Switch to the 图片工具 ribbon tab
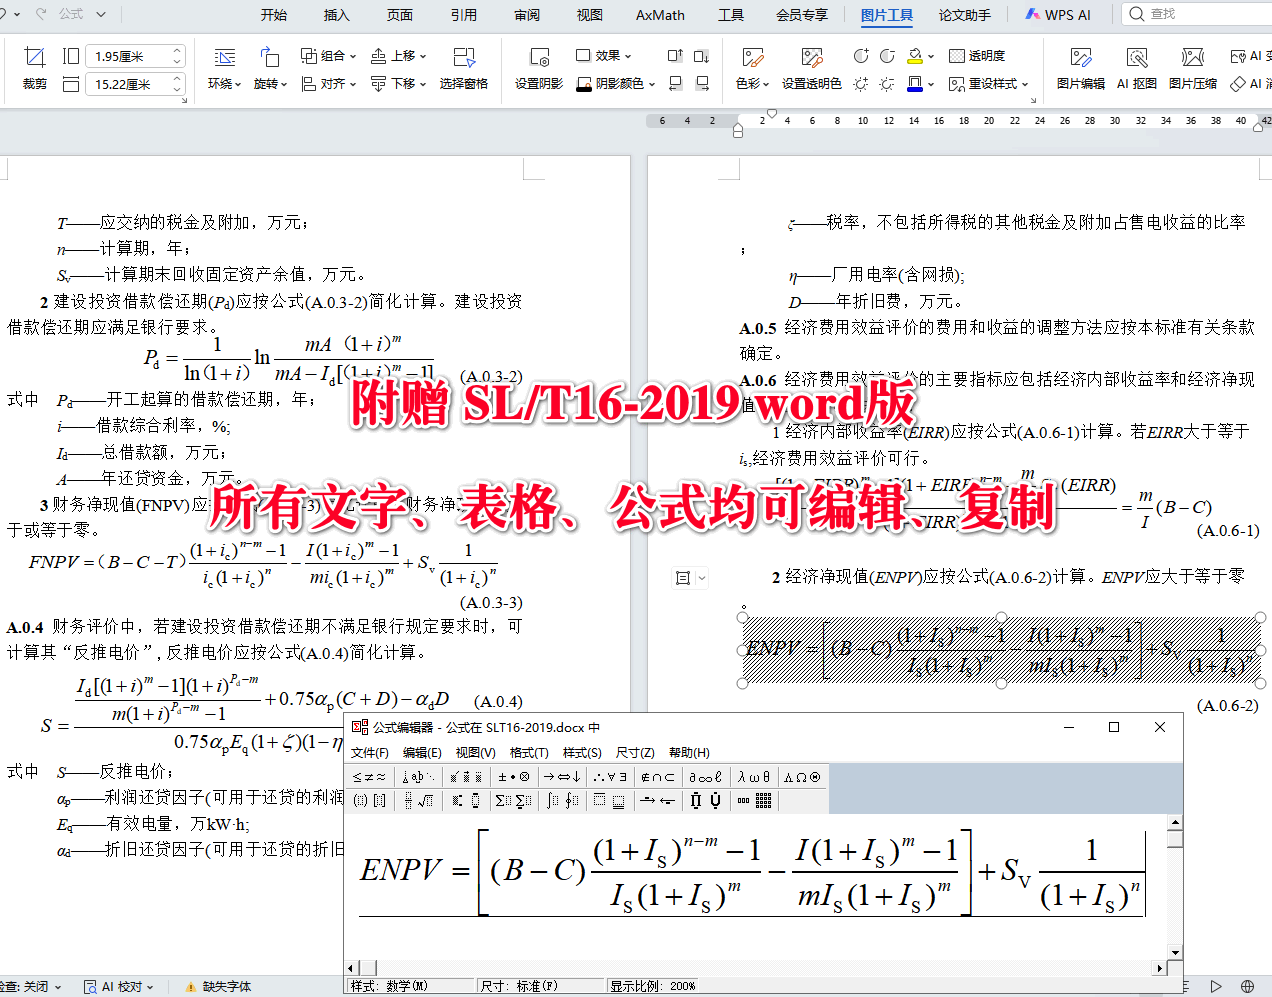Viewport: 1272px width, 997px height. coord(886,14)
